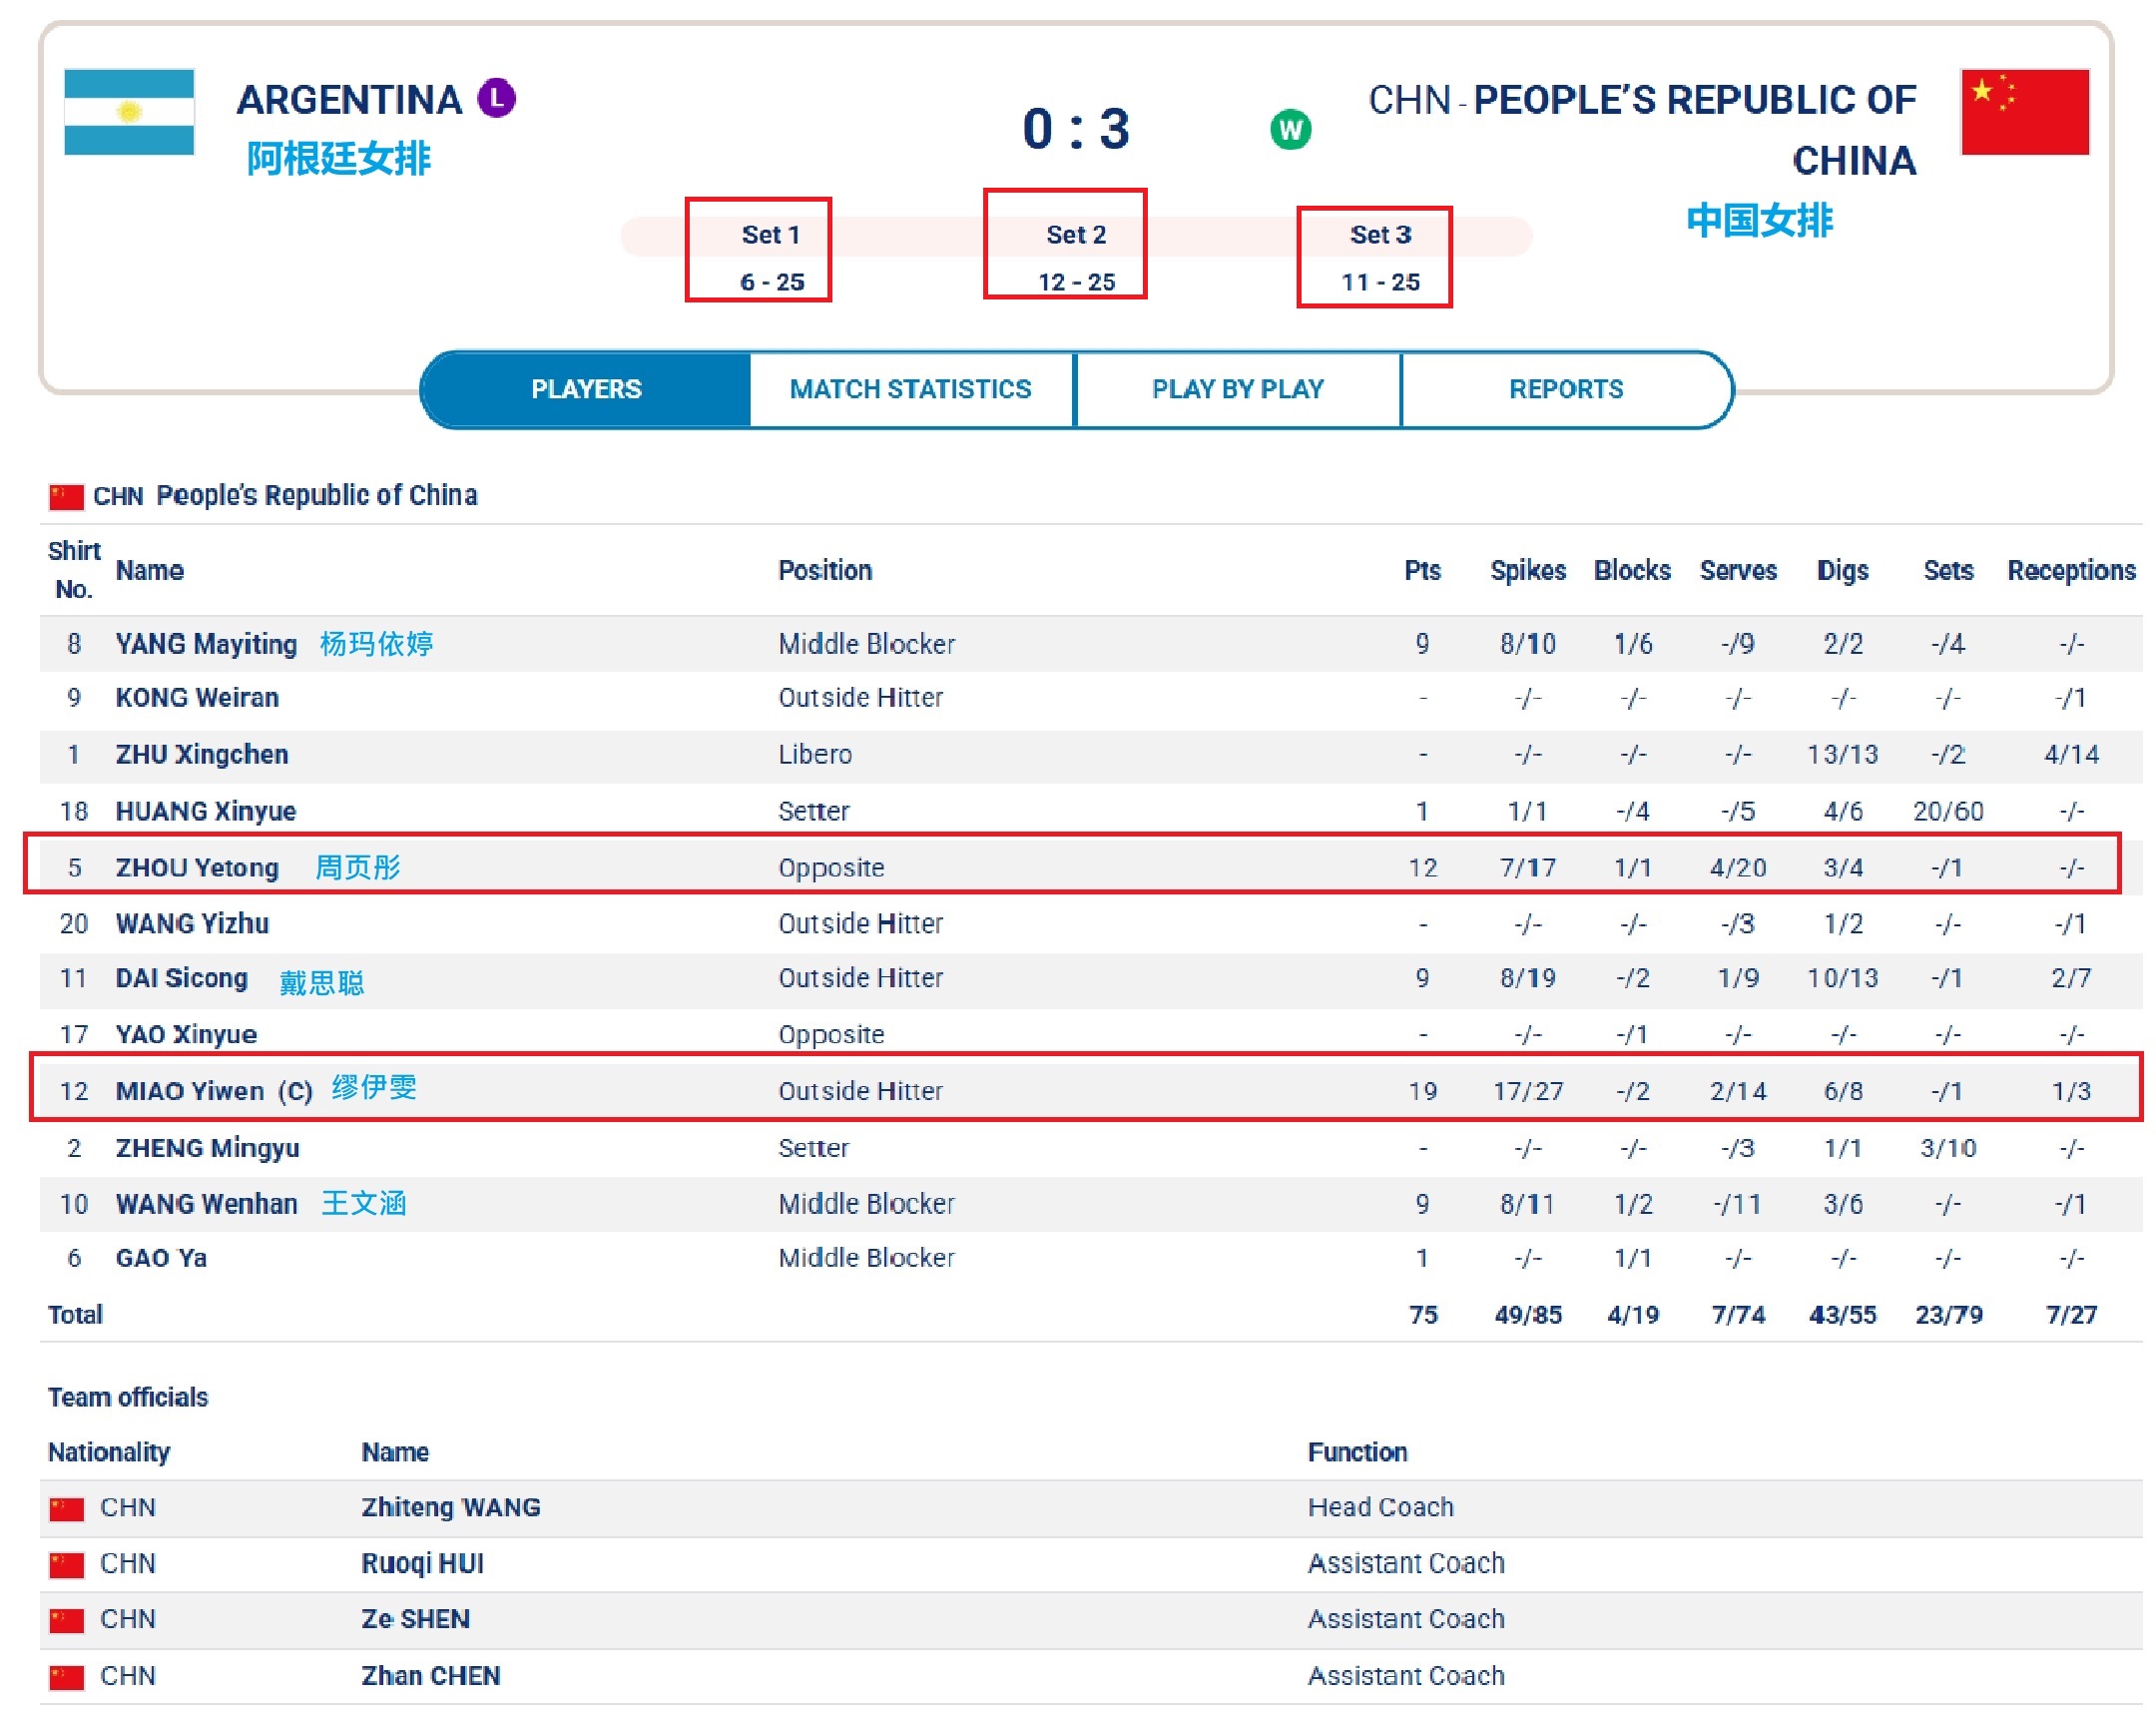Click flag icon in Ruoqi HUI row
The width and height of the screenshot is (2156, 1710).
(x=67, y=1564)
